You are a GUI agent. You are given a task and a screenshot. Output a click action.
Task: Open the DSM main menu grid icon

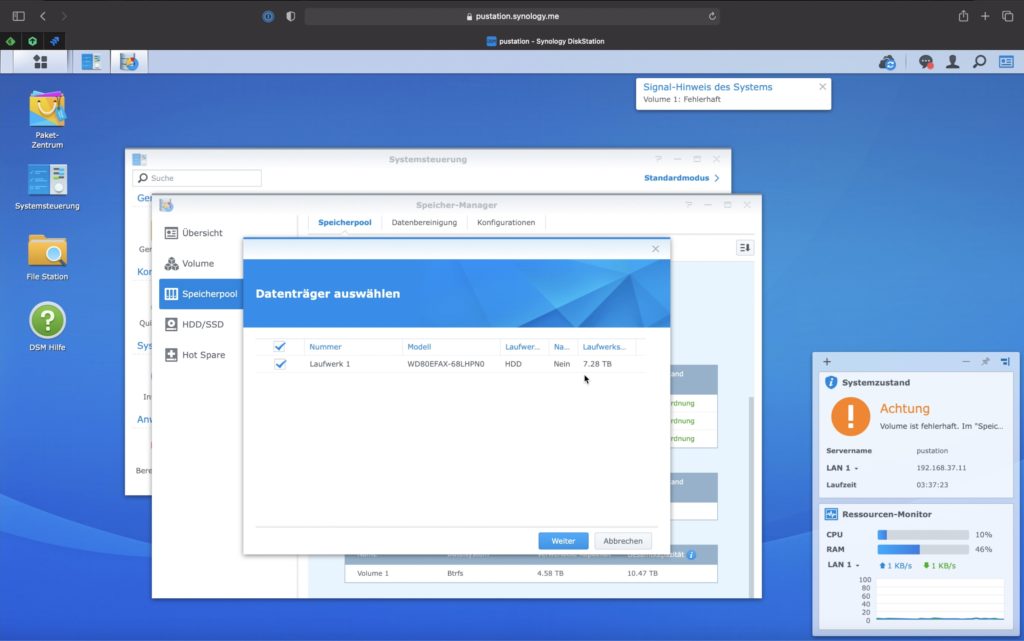point(40,62)
